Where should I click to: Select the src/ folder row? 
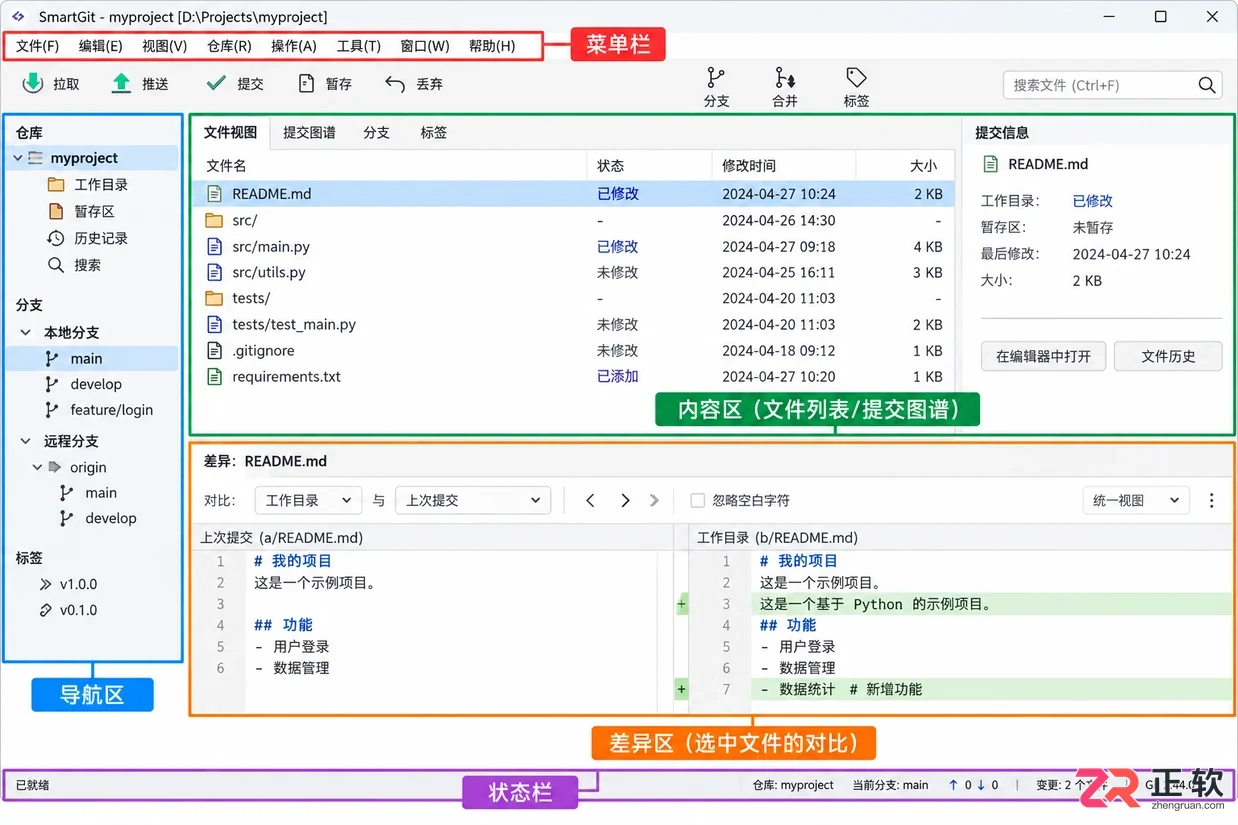click(573, 220)
